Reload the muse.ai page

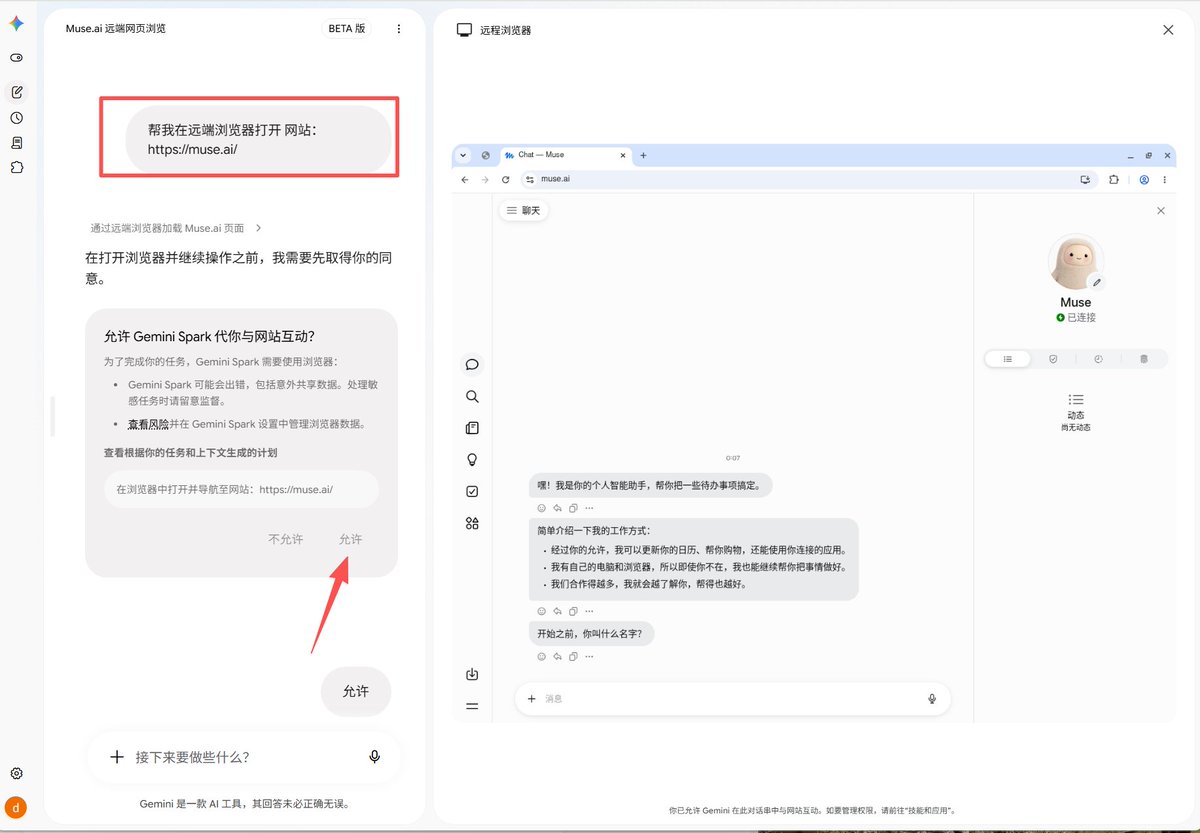(505, 179)
